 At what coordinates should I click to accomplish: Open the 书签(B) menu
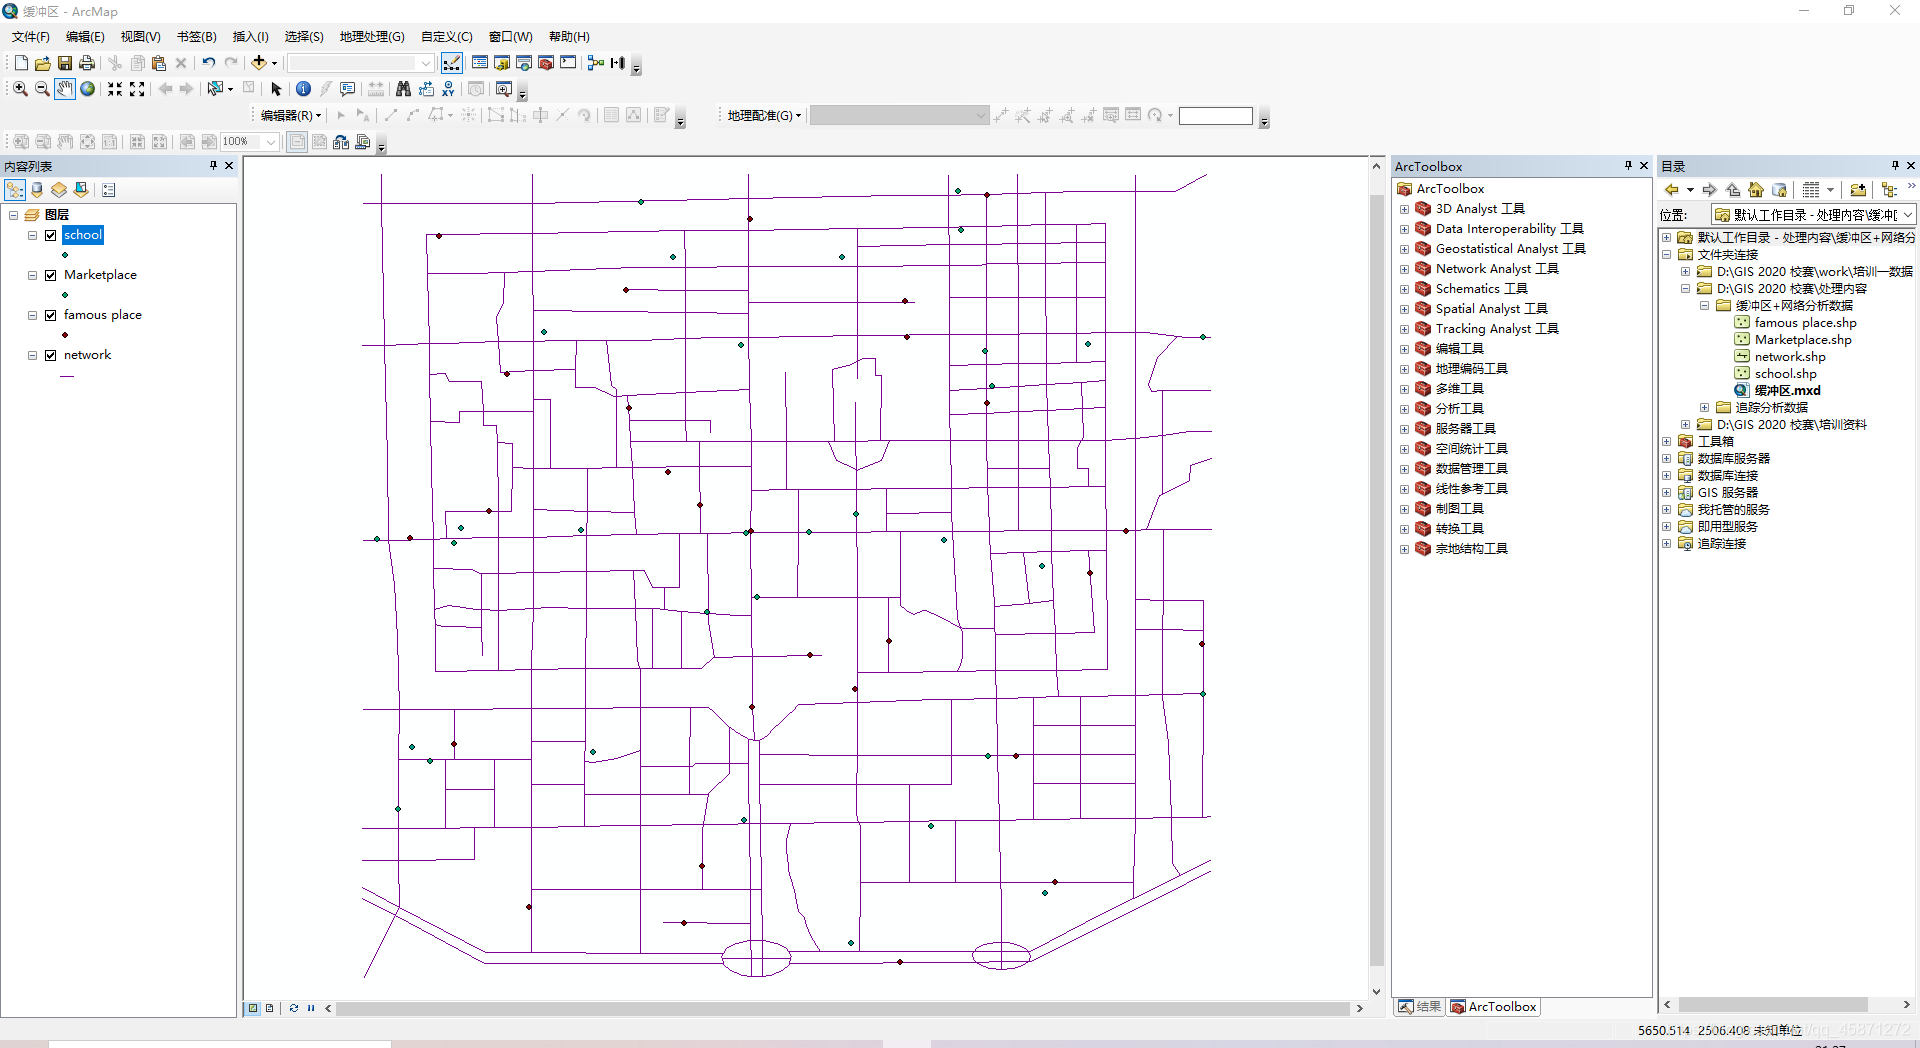point(196,37)
